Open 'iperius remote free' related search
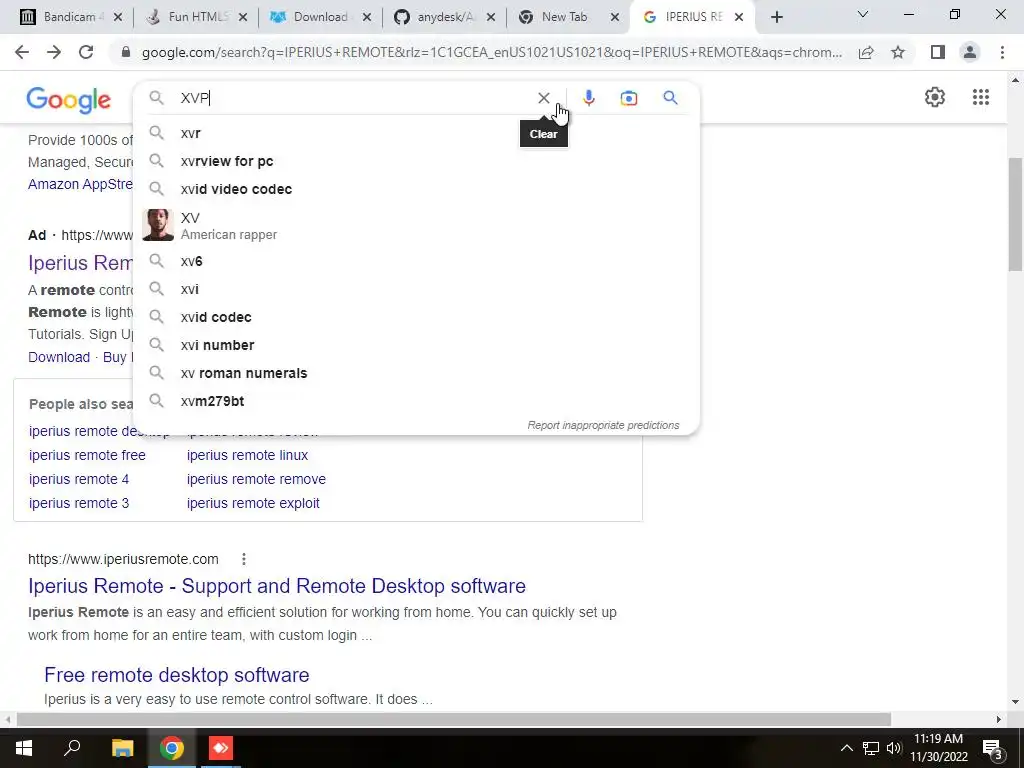 [88, 455]
